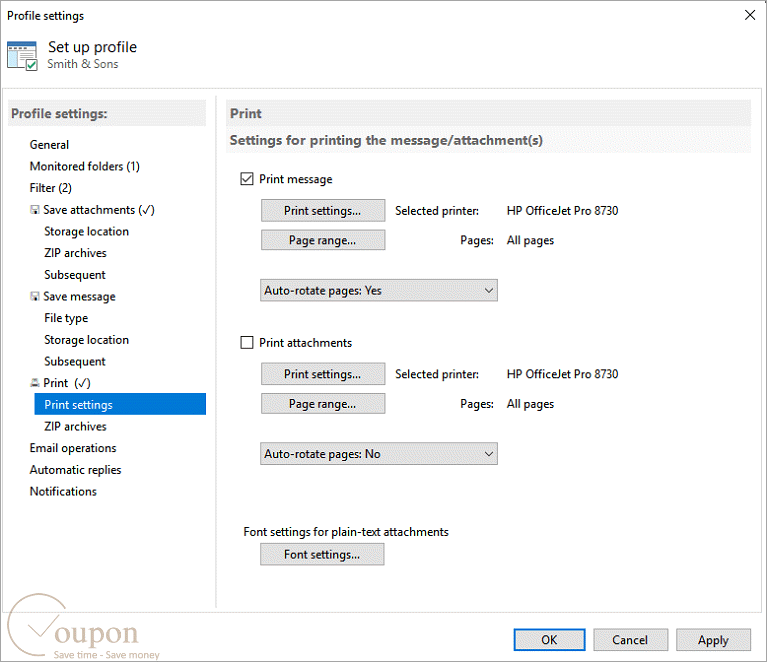Close the Profile settings dialog

pos(750,15)
